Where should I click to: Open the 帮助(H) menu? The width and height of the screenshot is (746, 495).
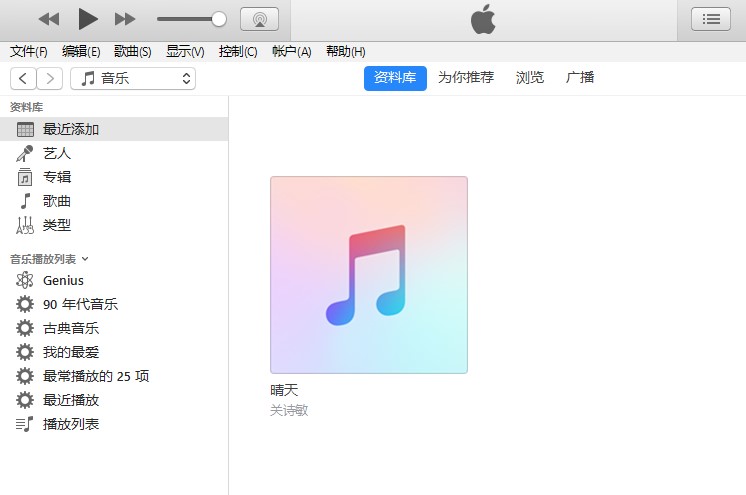click(x=346, y=51)
